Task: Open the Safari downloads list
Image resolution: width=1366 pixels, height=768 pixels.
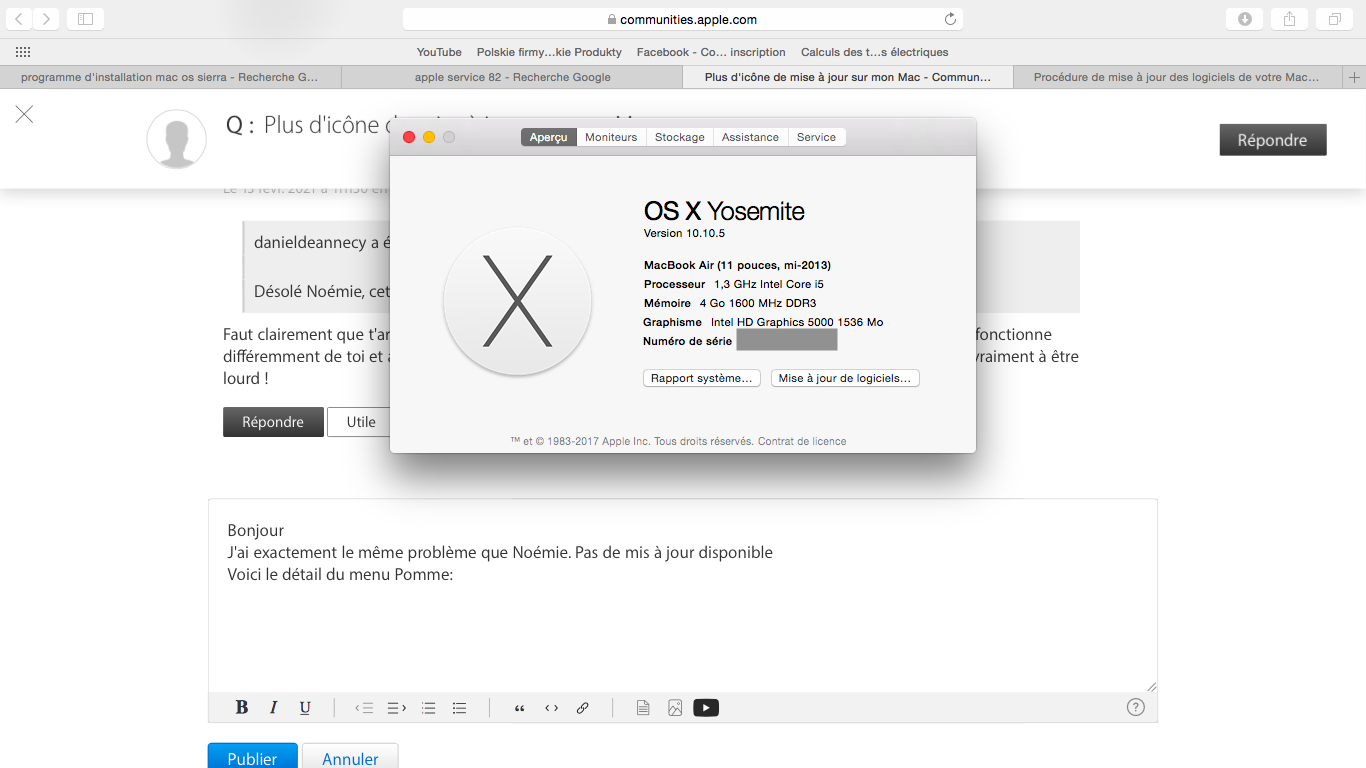Action: pyautogui.click(x=1245, y=19)
